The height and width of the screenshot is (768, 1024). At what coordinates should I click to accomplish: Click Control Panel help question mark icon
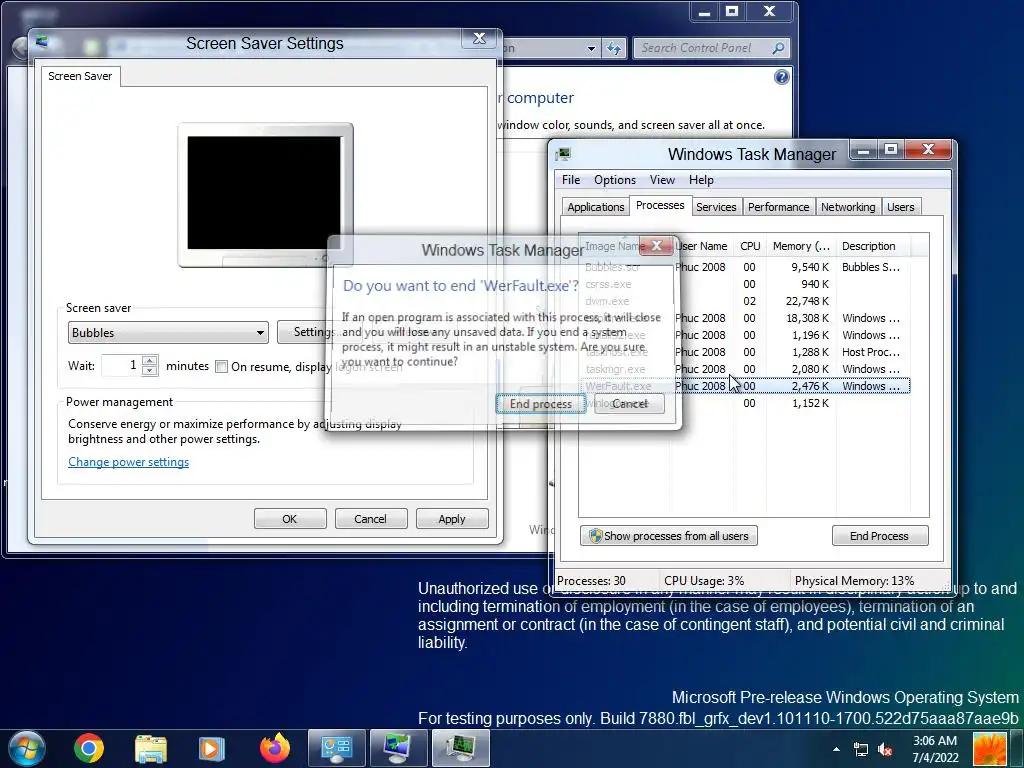781,78
